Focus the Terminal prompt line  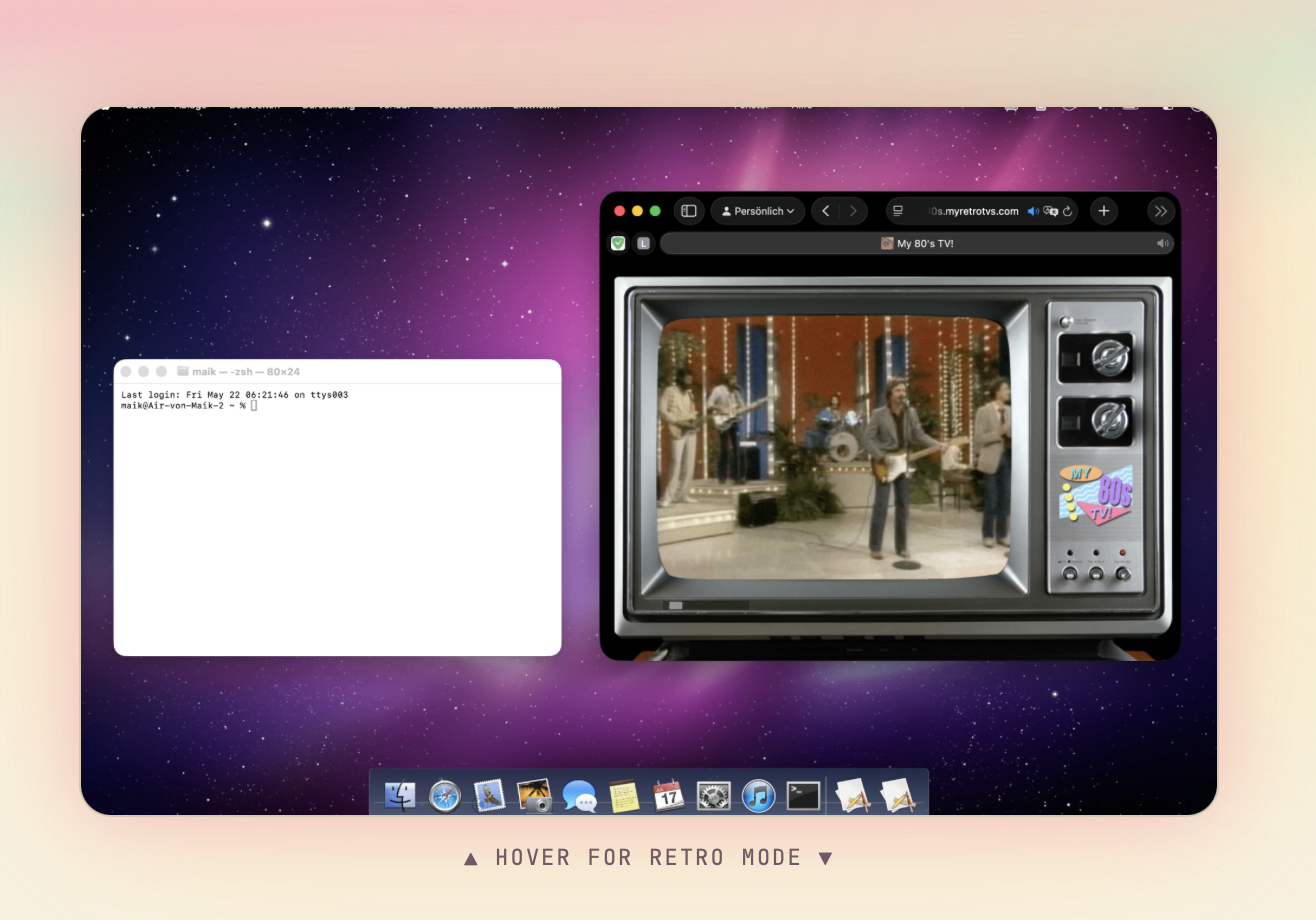coord(189,405)
